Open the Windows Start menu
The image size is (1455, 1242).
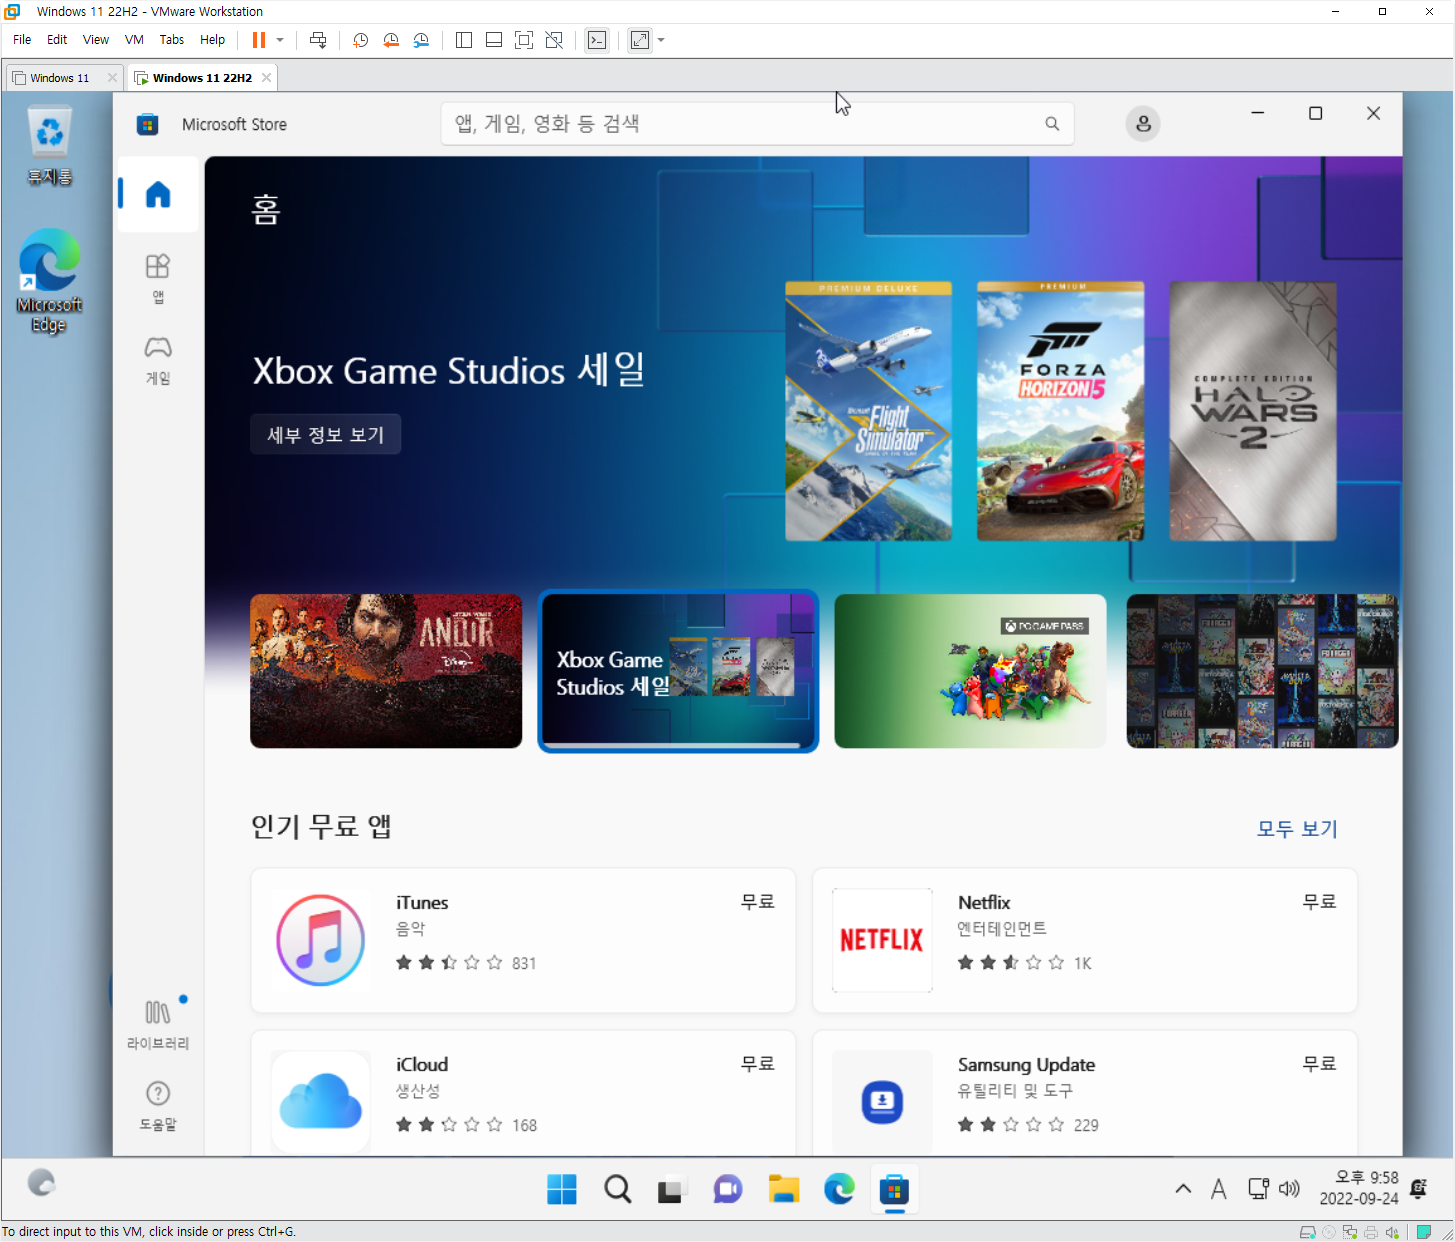coord(562,1189)
